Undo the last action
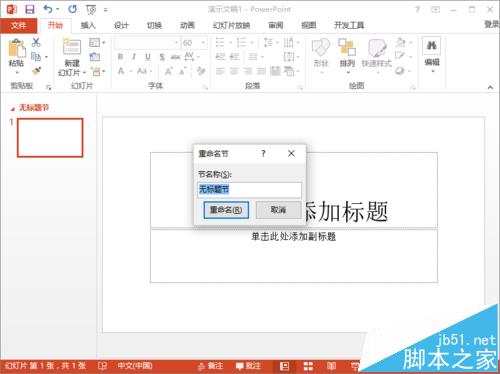Viewport: 500px width, 374px height. [48, 9]
